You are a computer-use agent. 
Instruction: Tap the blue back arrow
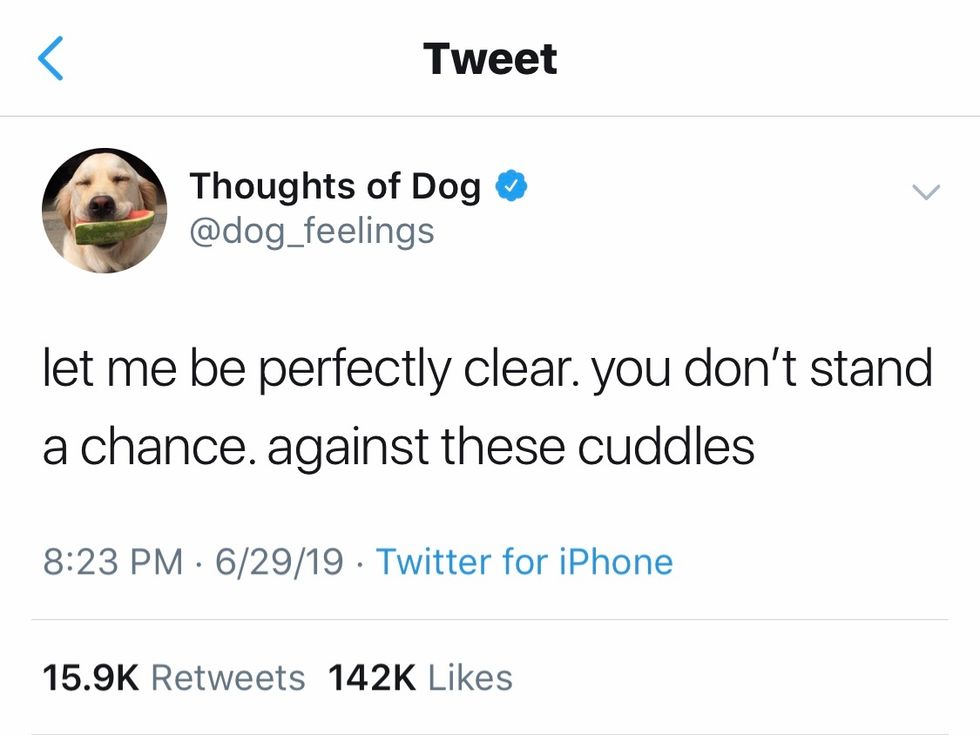pyautogui.click(x=52, y=58)
